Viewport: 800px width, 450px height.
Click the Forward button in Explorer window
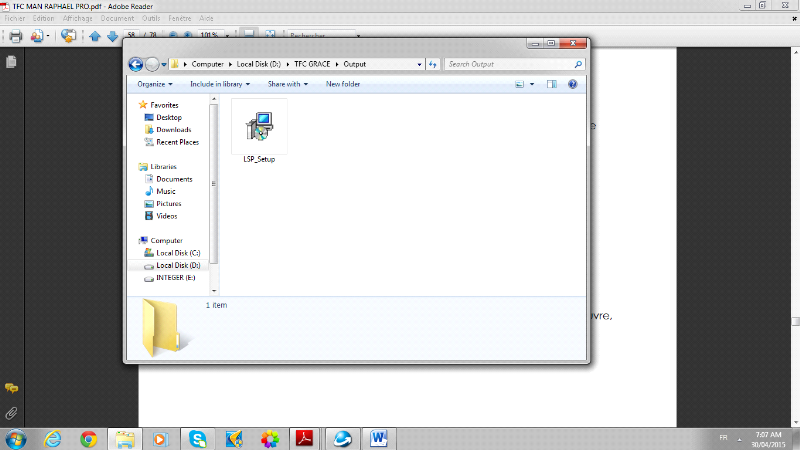click(152, 64)
